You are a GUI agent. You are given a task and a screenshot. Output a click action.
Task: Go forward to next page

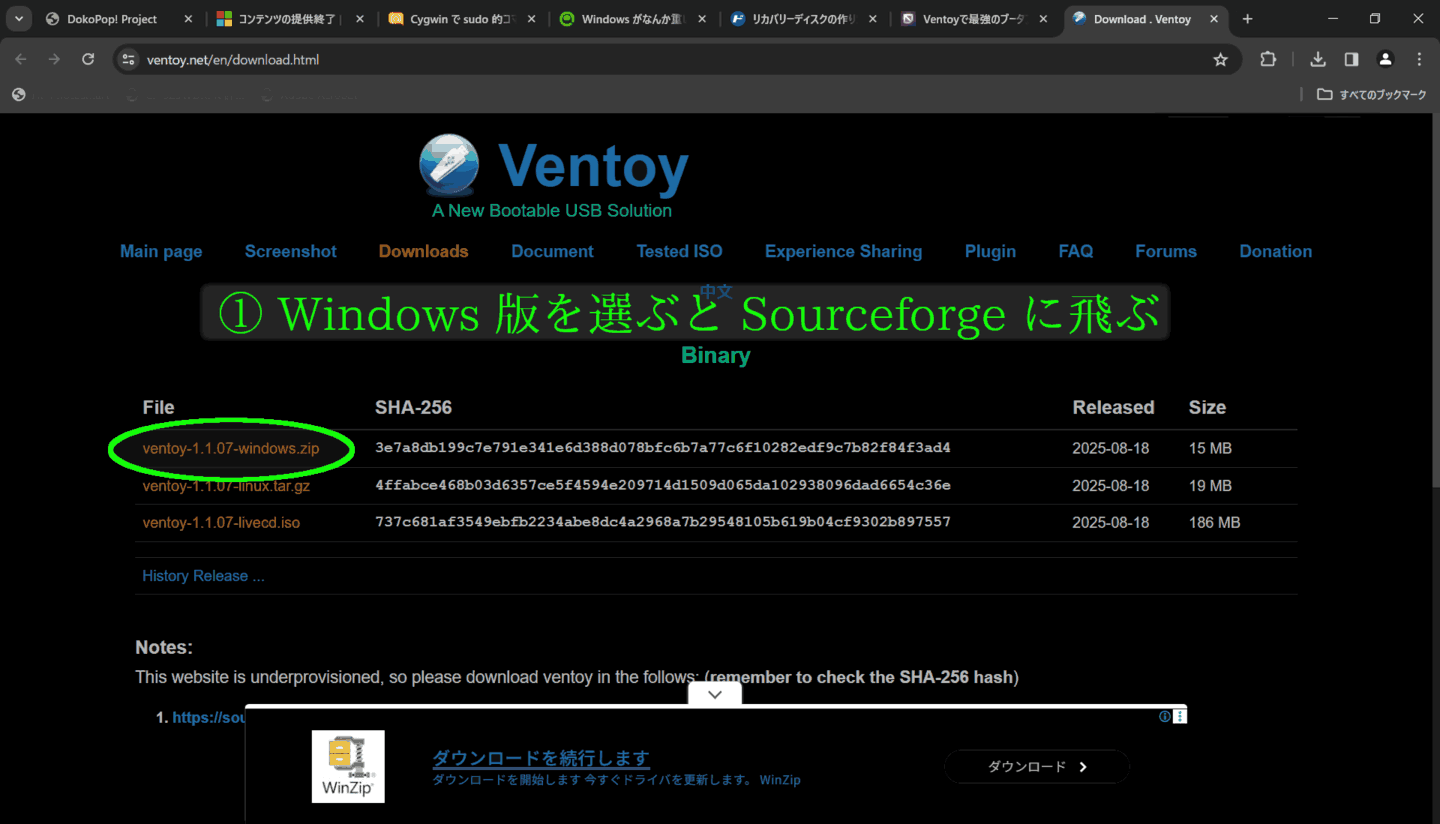tap(54, 59)
